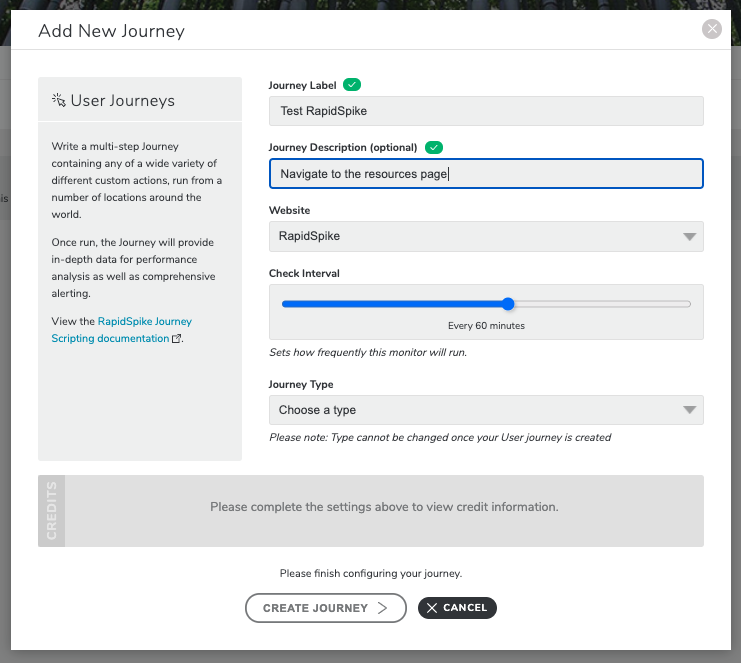
Task: Click the Website dropdown arrow
Action: click(689, 236)
